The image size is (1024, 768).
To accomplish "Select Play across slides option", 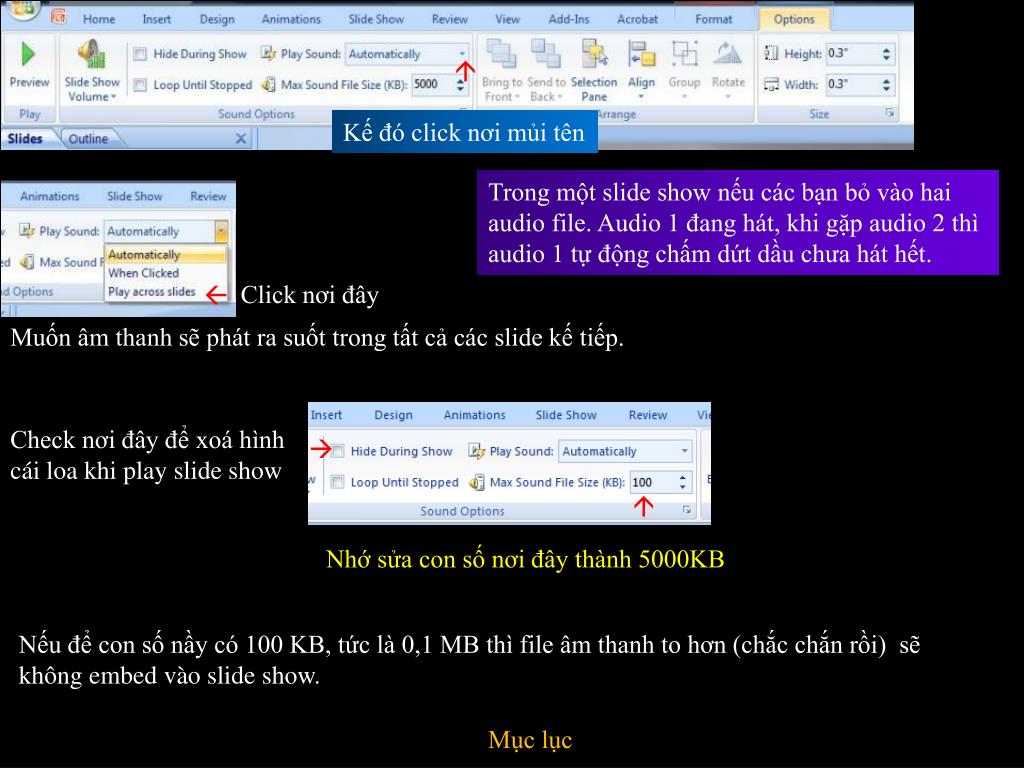I will click(x=152, y=292).
